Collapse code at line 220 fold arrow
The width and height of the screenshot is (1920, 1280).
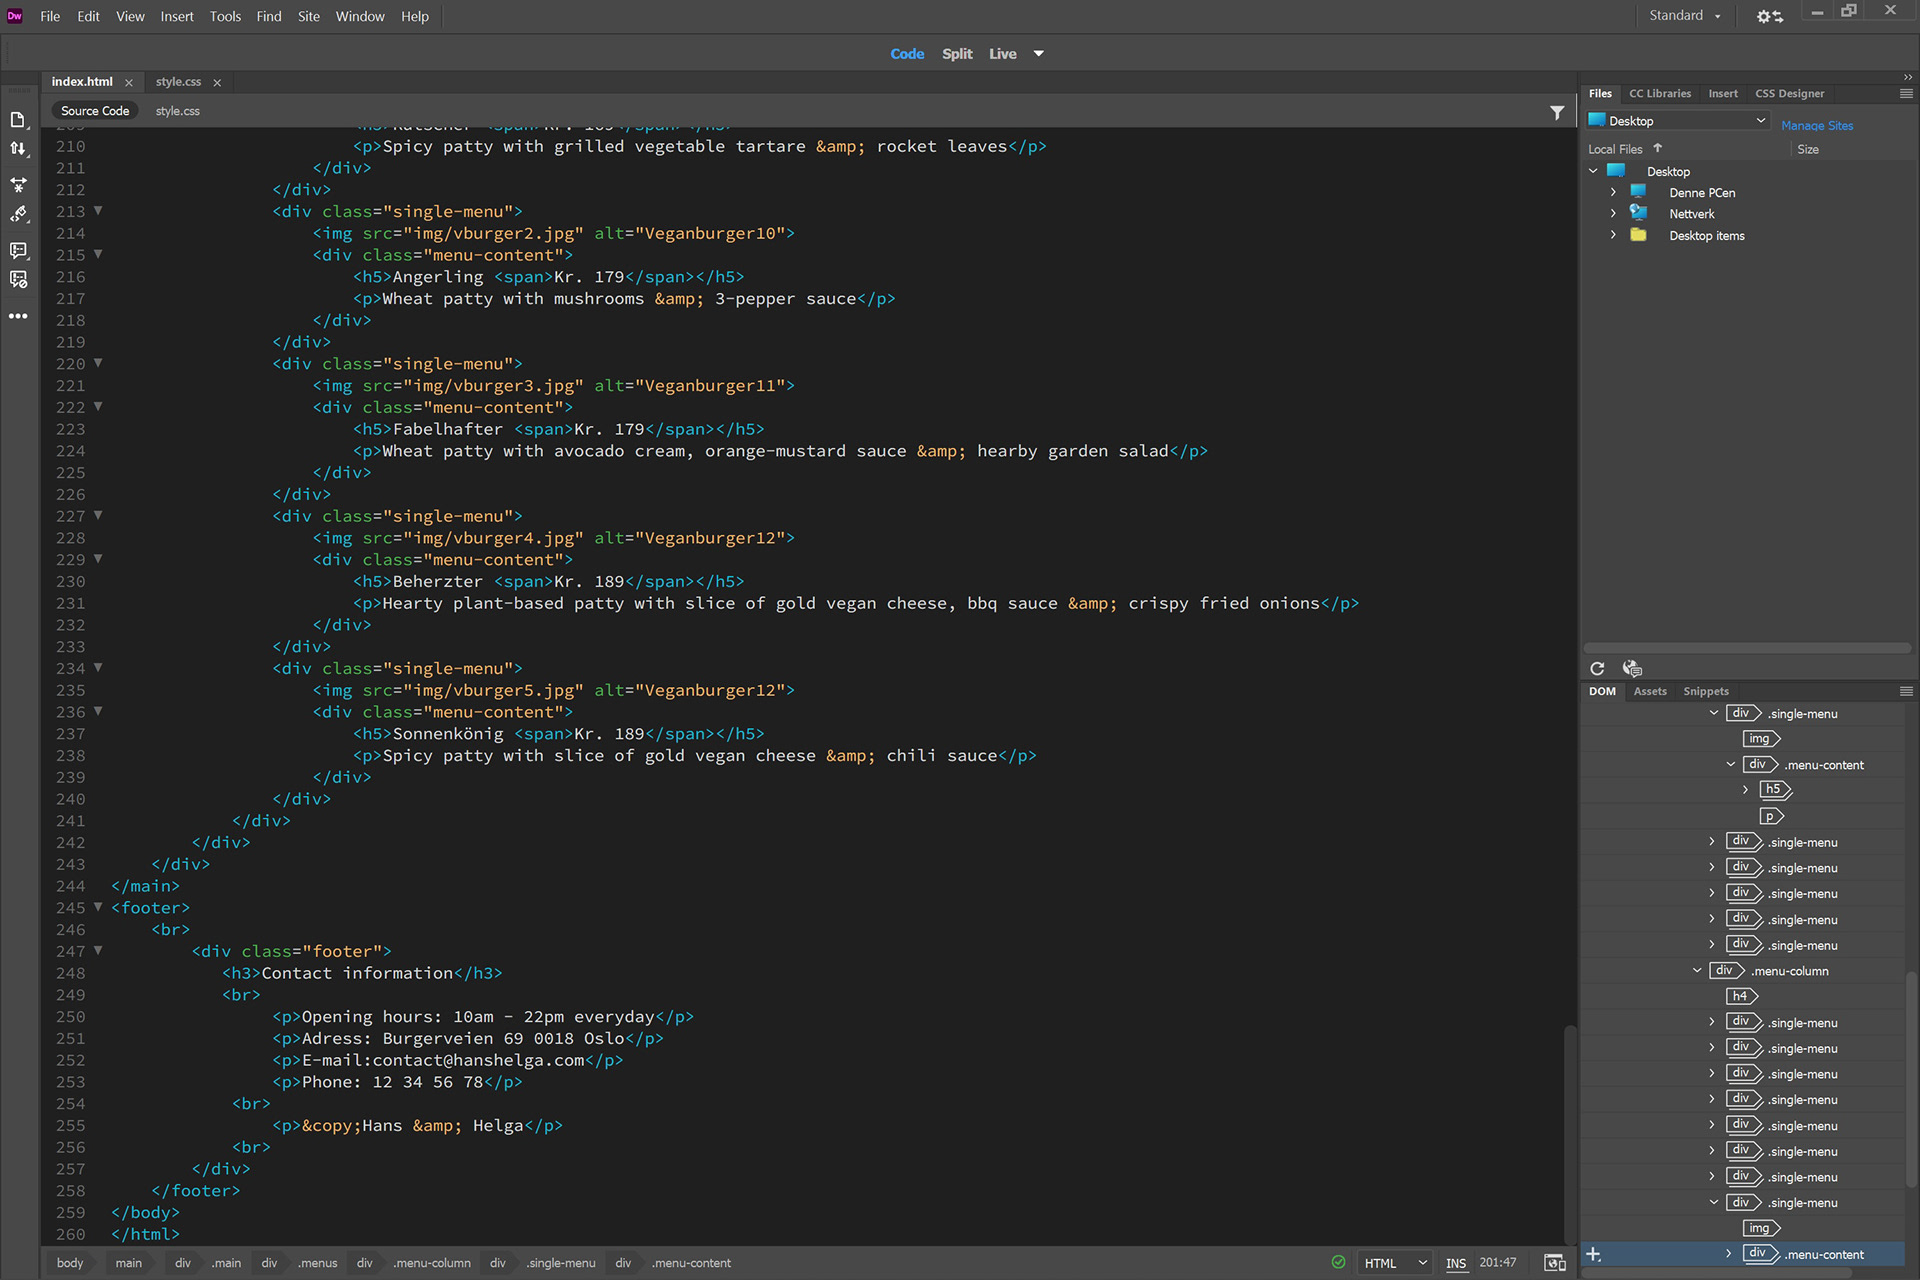tap(98, 363)
